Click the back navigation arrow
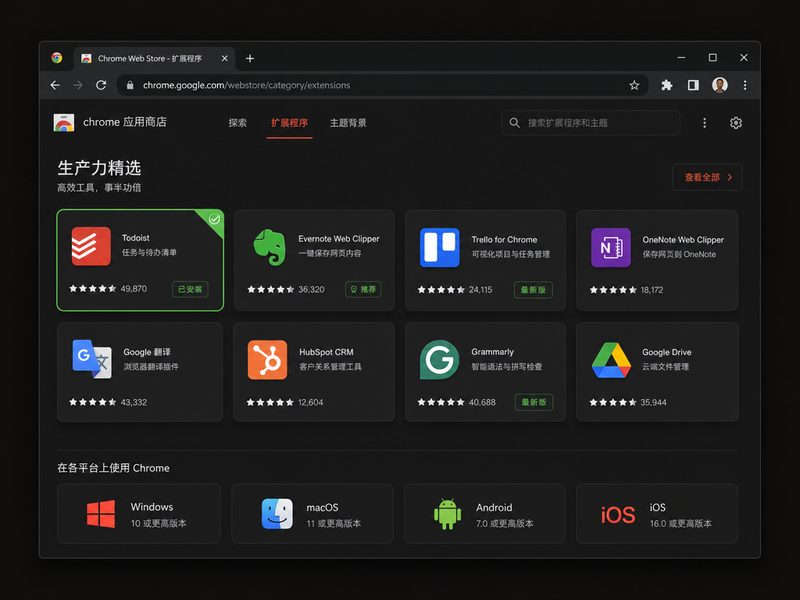 [x=55, y=85]
